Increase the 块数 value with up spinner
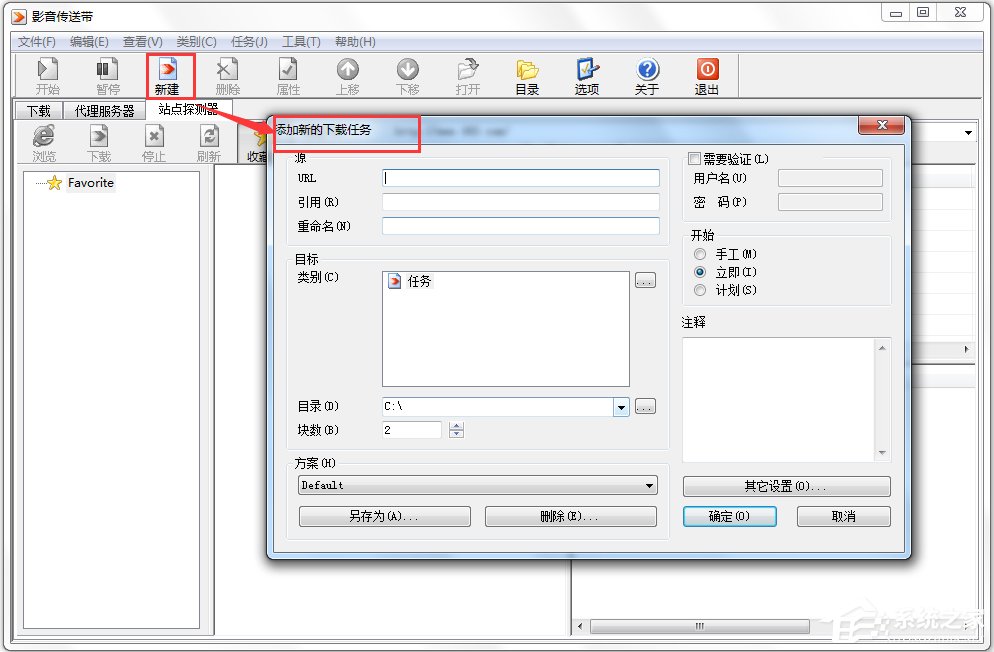This screenshot has height=652, width=994. click(456, 425)
